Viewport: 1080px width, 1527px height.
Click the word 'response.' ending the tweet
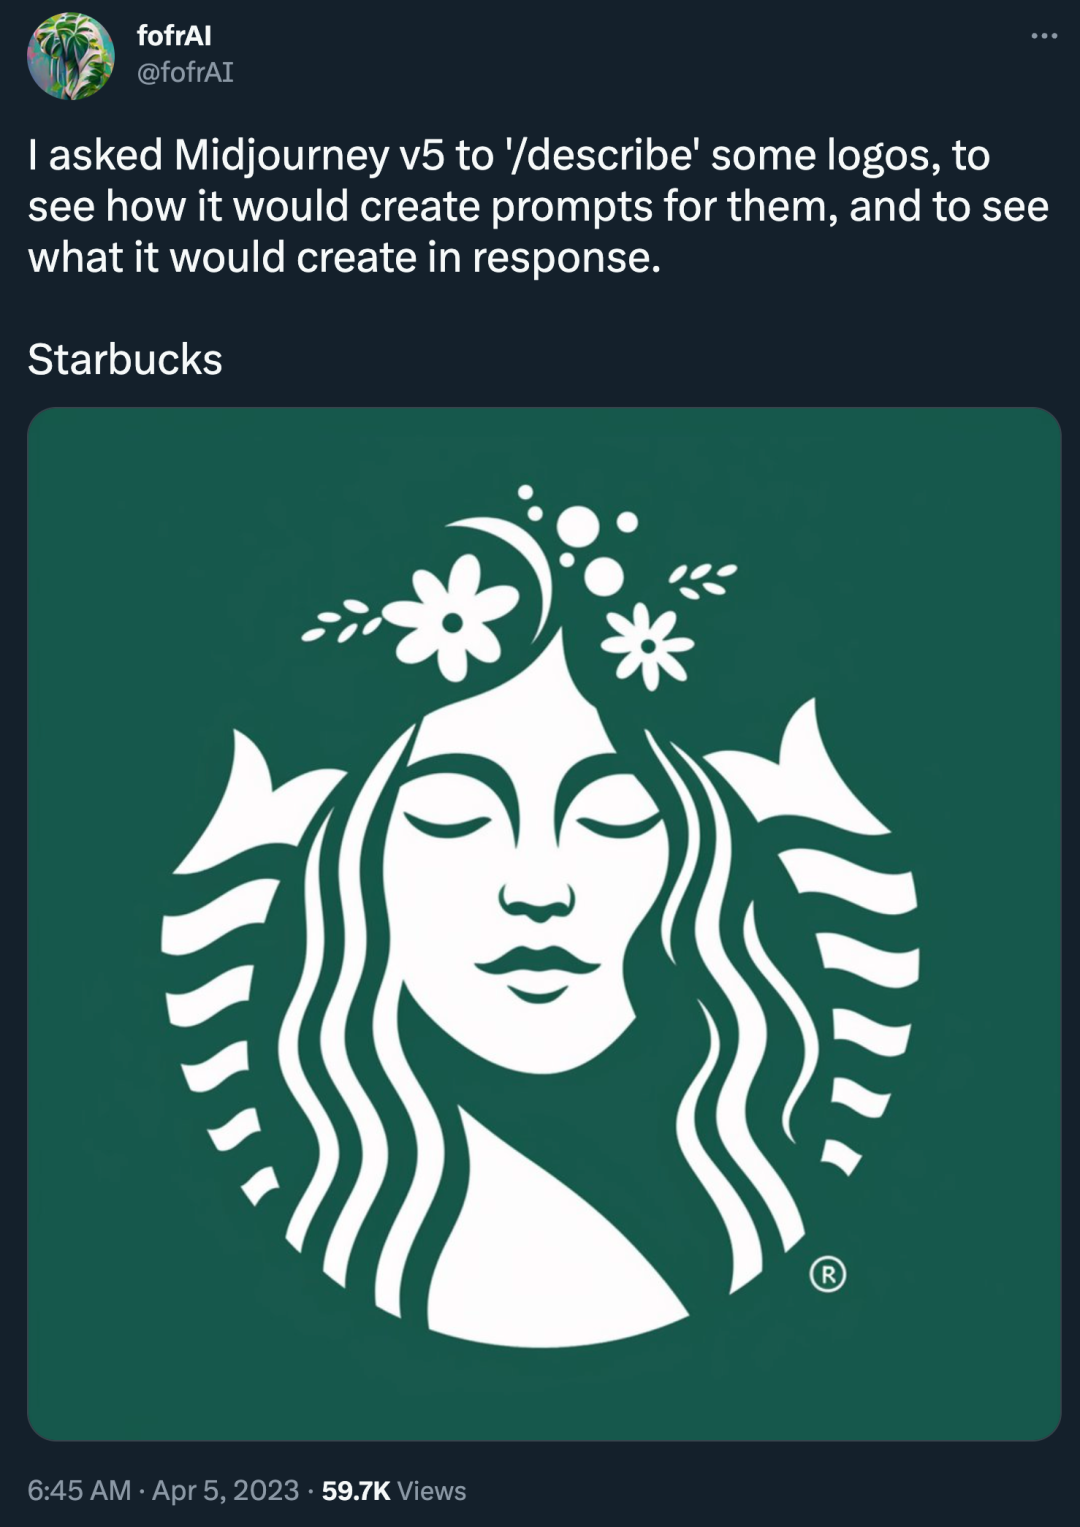566,258
